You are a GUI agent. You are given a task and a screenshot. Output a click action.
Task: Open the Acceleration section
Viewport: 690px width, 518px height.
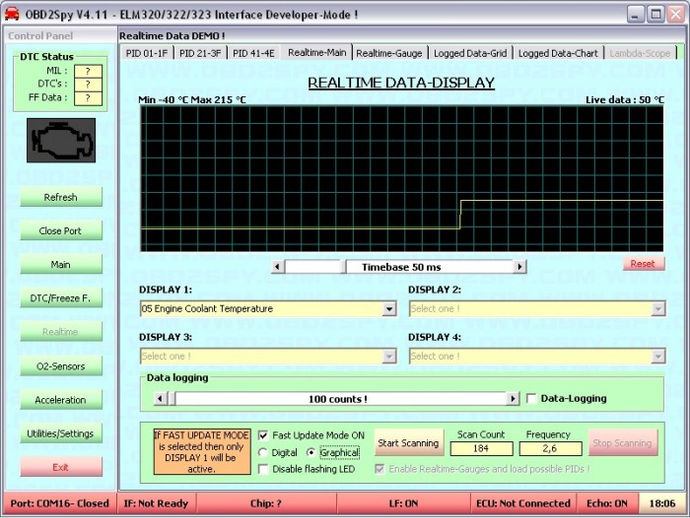tap(61, 400)
